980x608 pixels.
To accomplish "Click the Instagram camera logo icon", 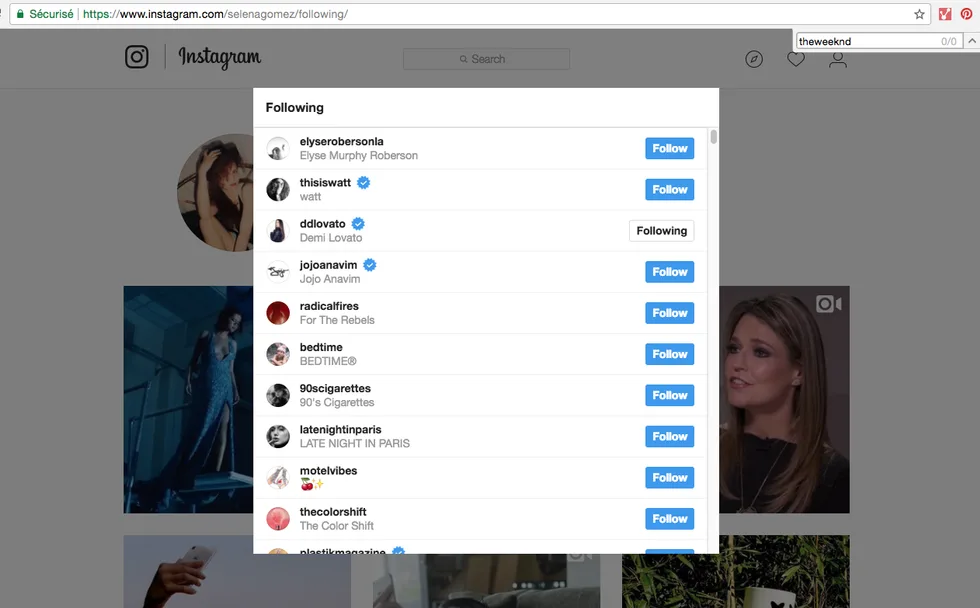I will [x=136, y=57].
